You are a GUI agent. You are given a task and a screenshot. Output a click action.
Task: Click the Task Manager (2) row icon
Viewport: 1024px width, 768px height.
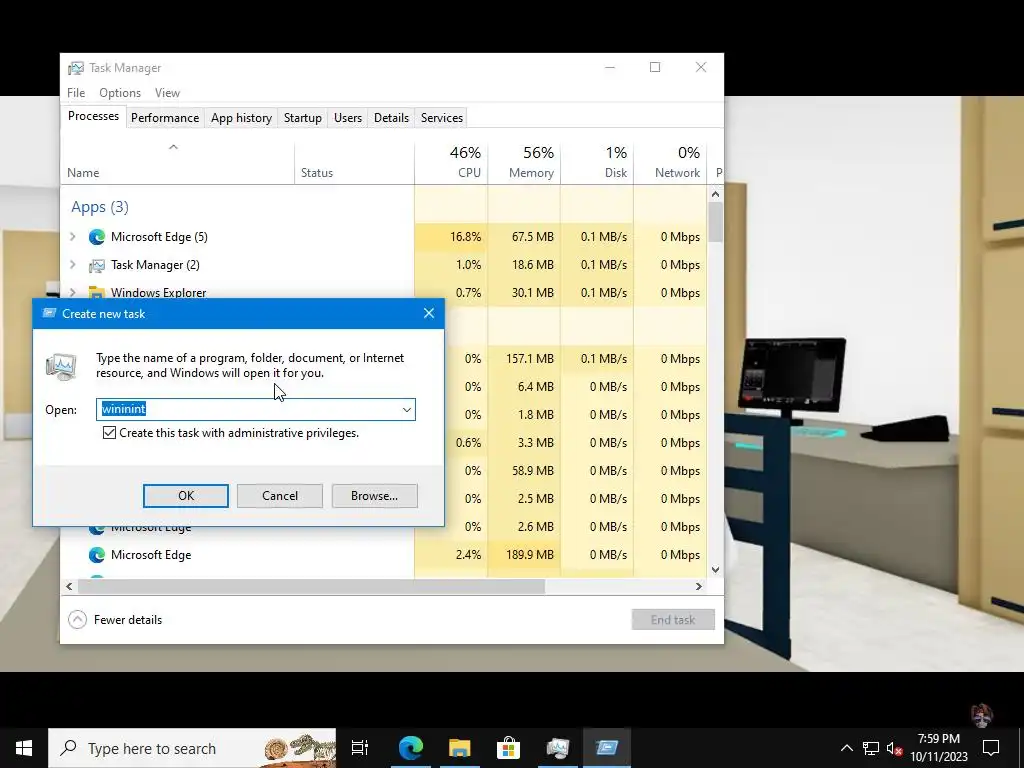point(97,265)
